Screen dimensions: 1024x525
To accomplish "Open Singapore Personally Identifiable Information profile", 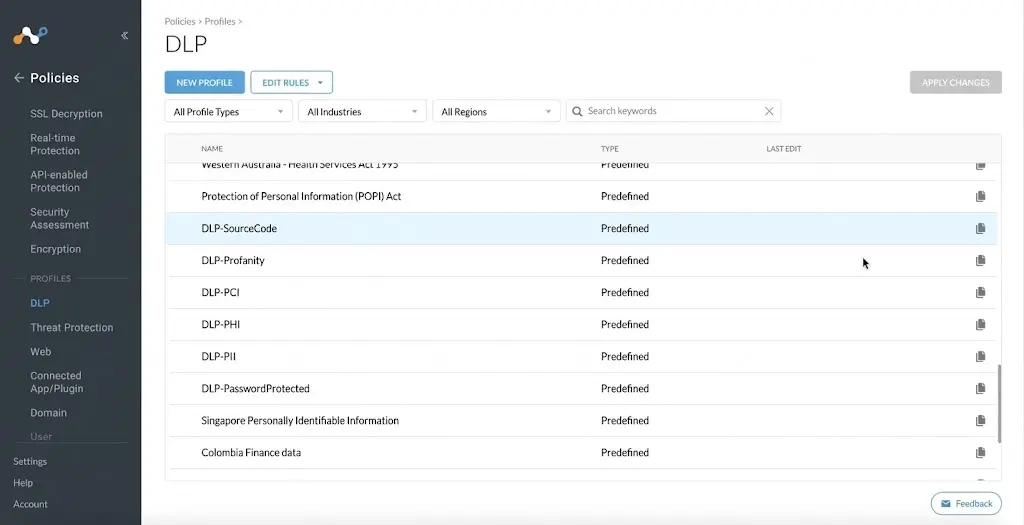I will [300, 421].
